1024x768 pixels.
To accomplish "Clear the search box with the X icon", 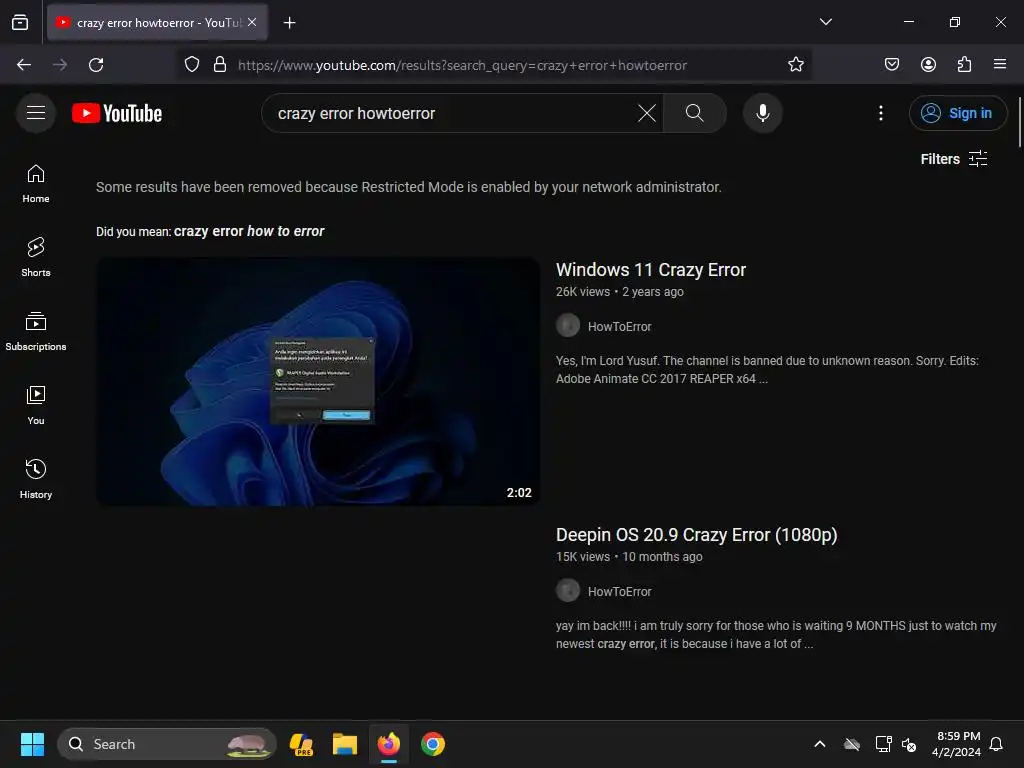I will coord(647,113).
